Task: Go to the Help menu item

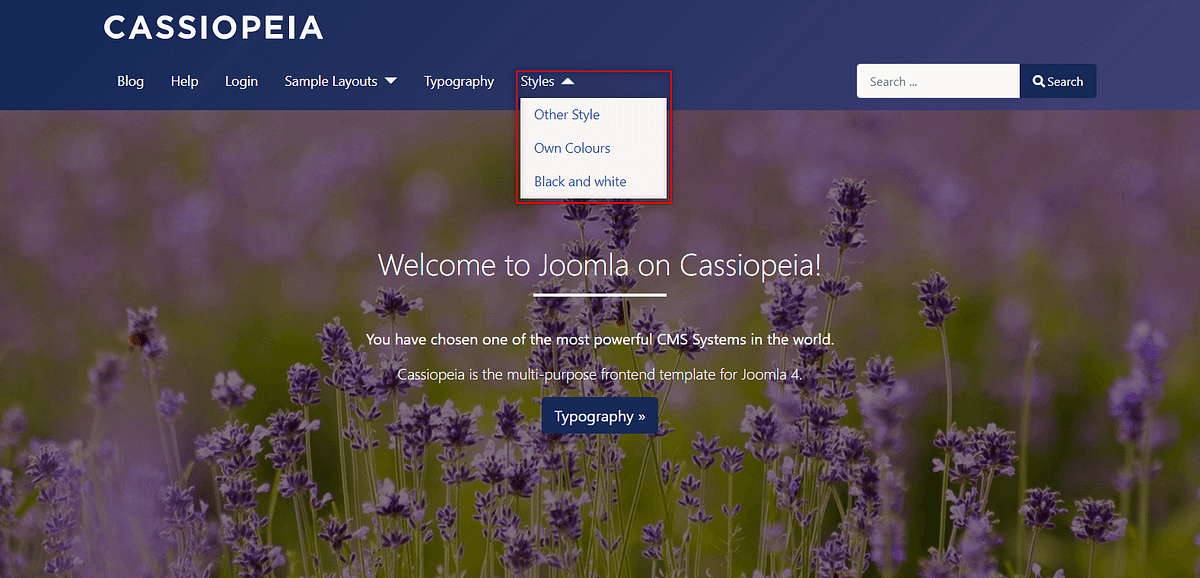Action: click(184, 81)
